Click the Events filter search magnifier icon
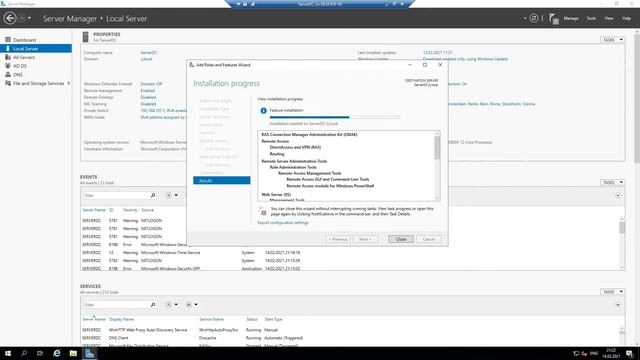 pos(153,196)
